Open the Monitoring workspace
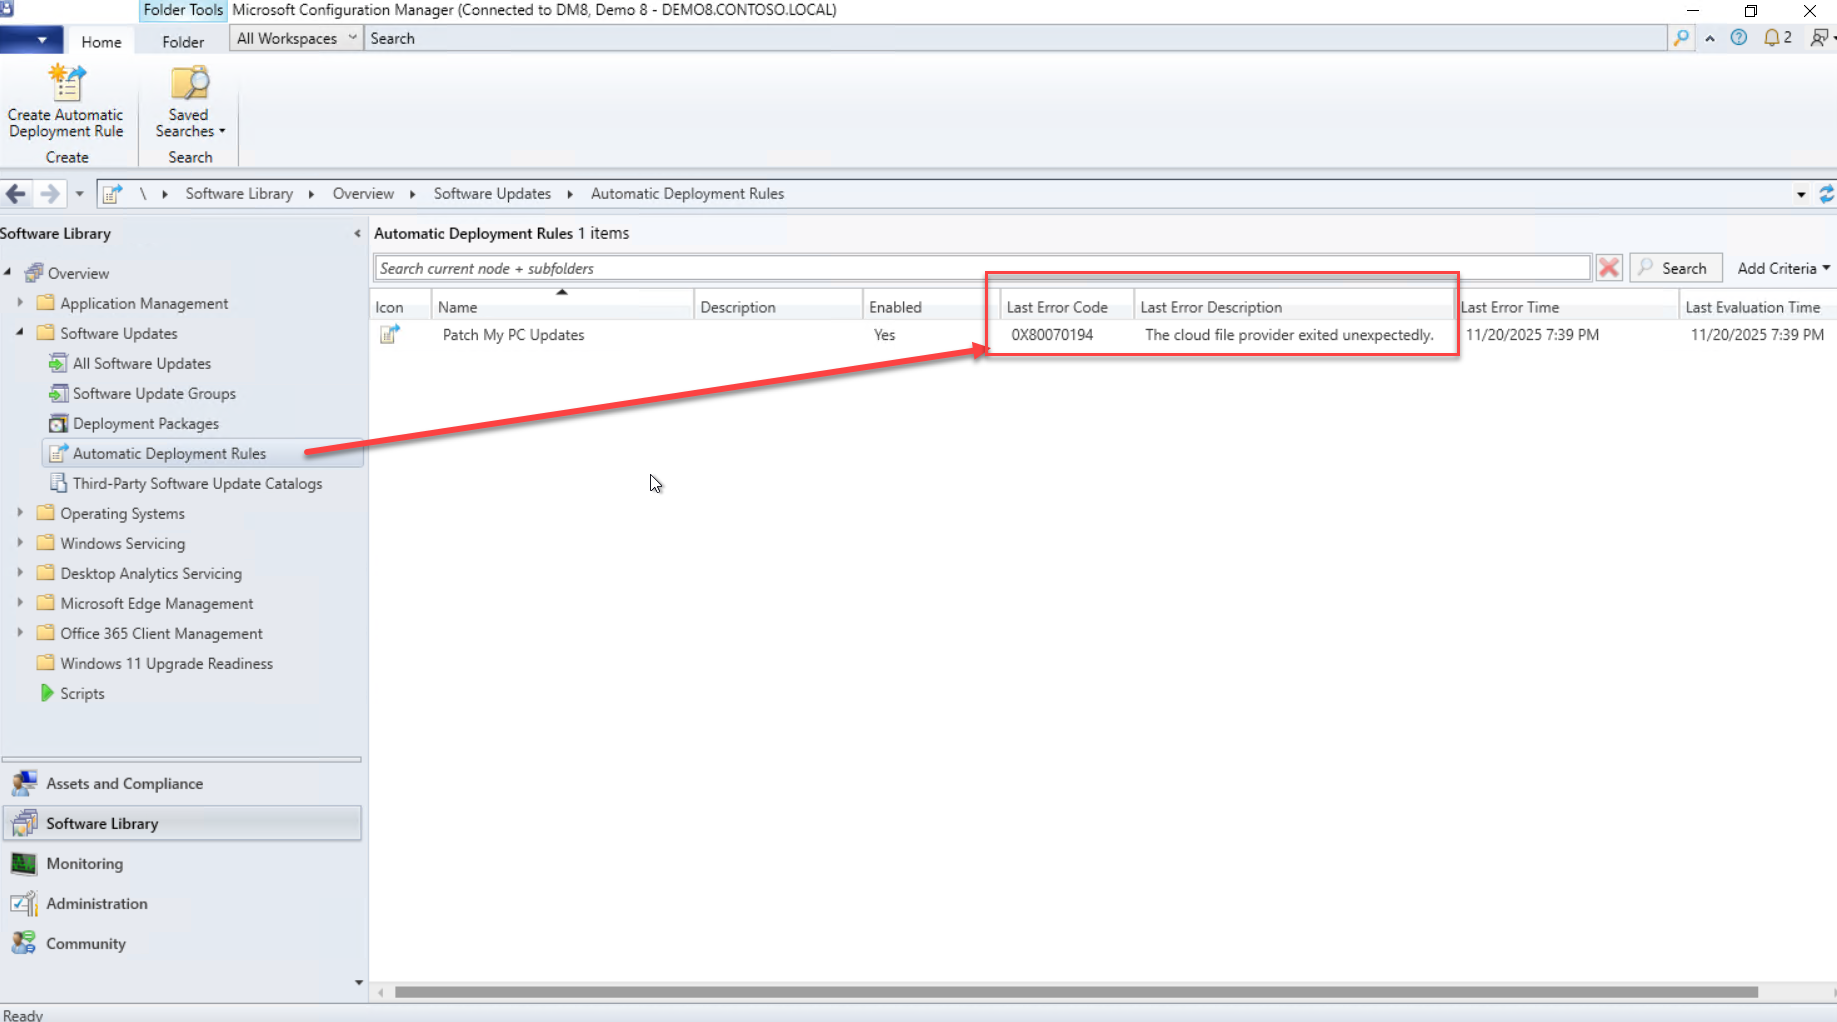The width and height of the screenshot is (1837, 1022). pyautogui.click(x=84, y=863)
